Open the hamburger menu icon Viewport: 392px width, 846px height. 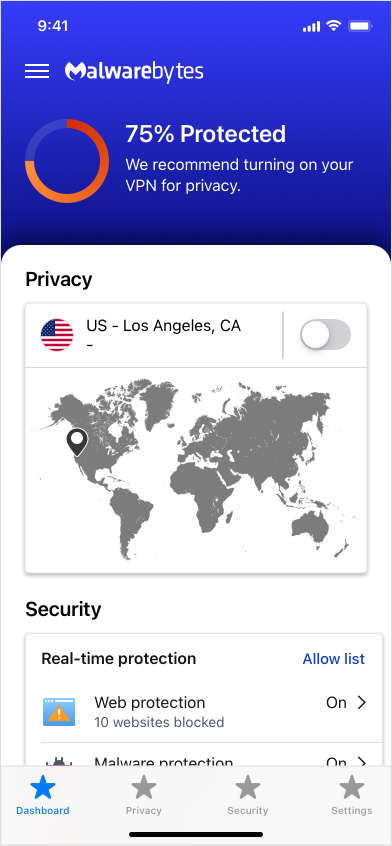tap(37, 71)
